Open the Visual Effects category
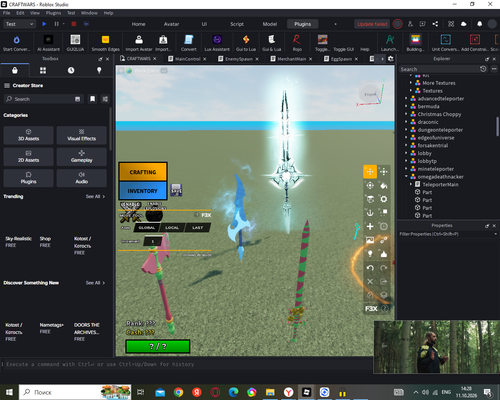 point(82,135)
